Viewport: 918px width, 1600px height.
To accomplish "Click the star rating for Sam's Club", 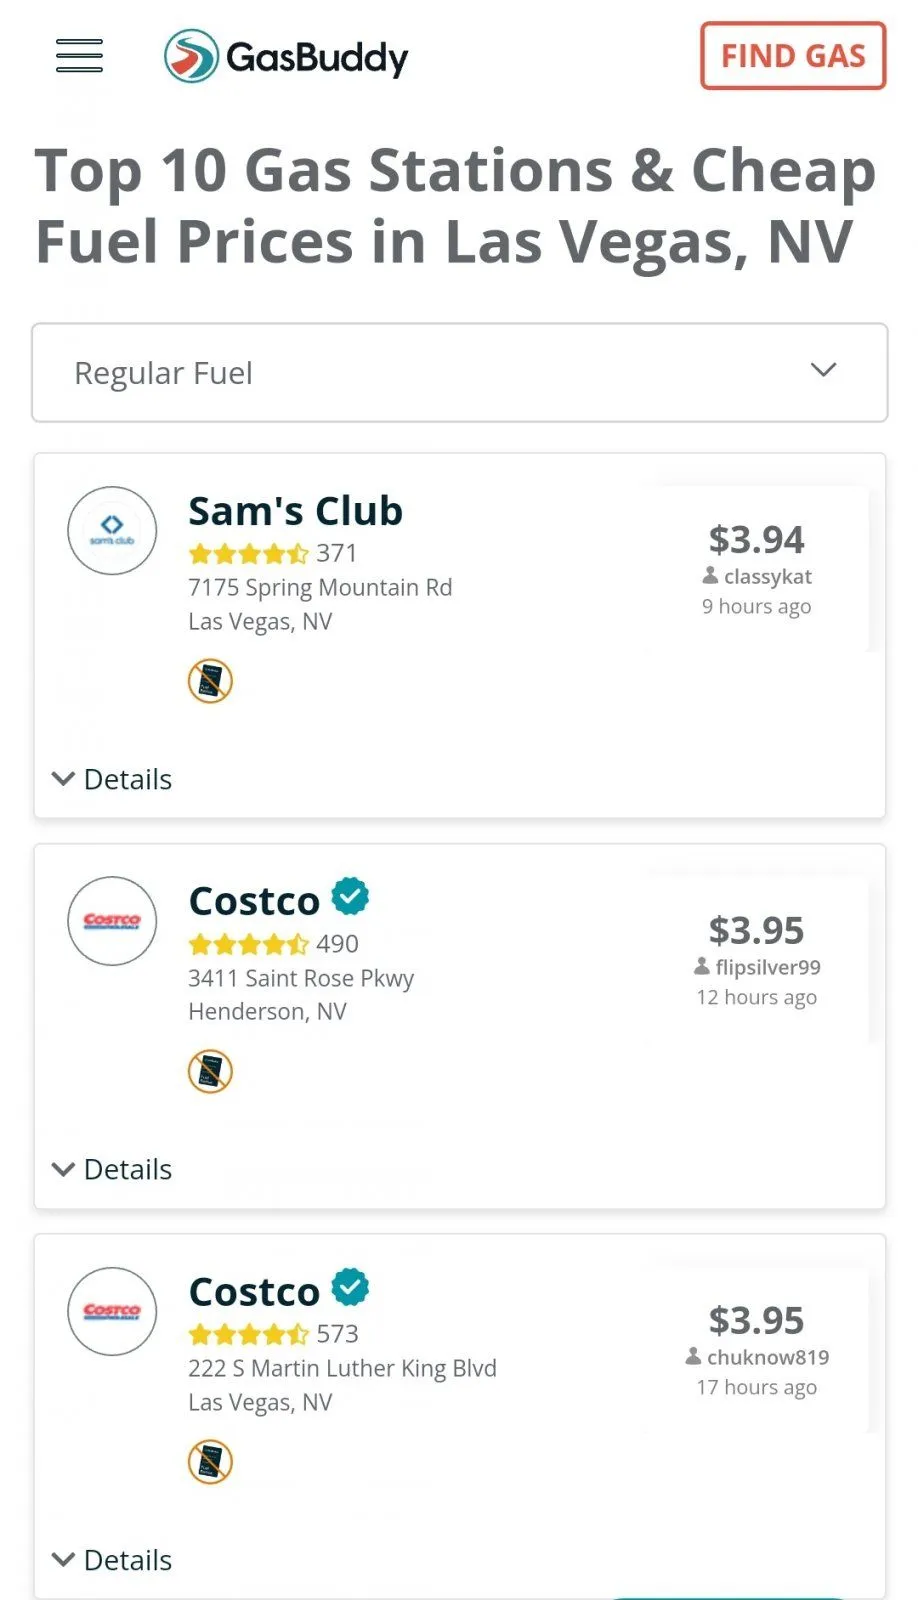I will (x=249, y=553).
